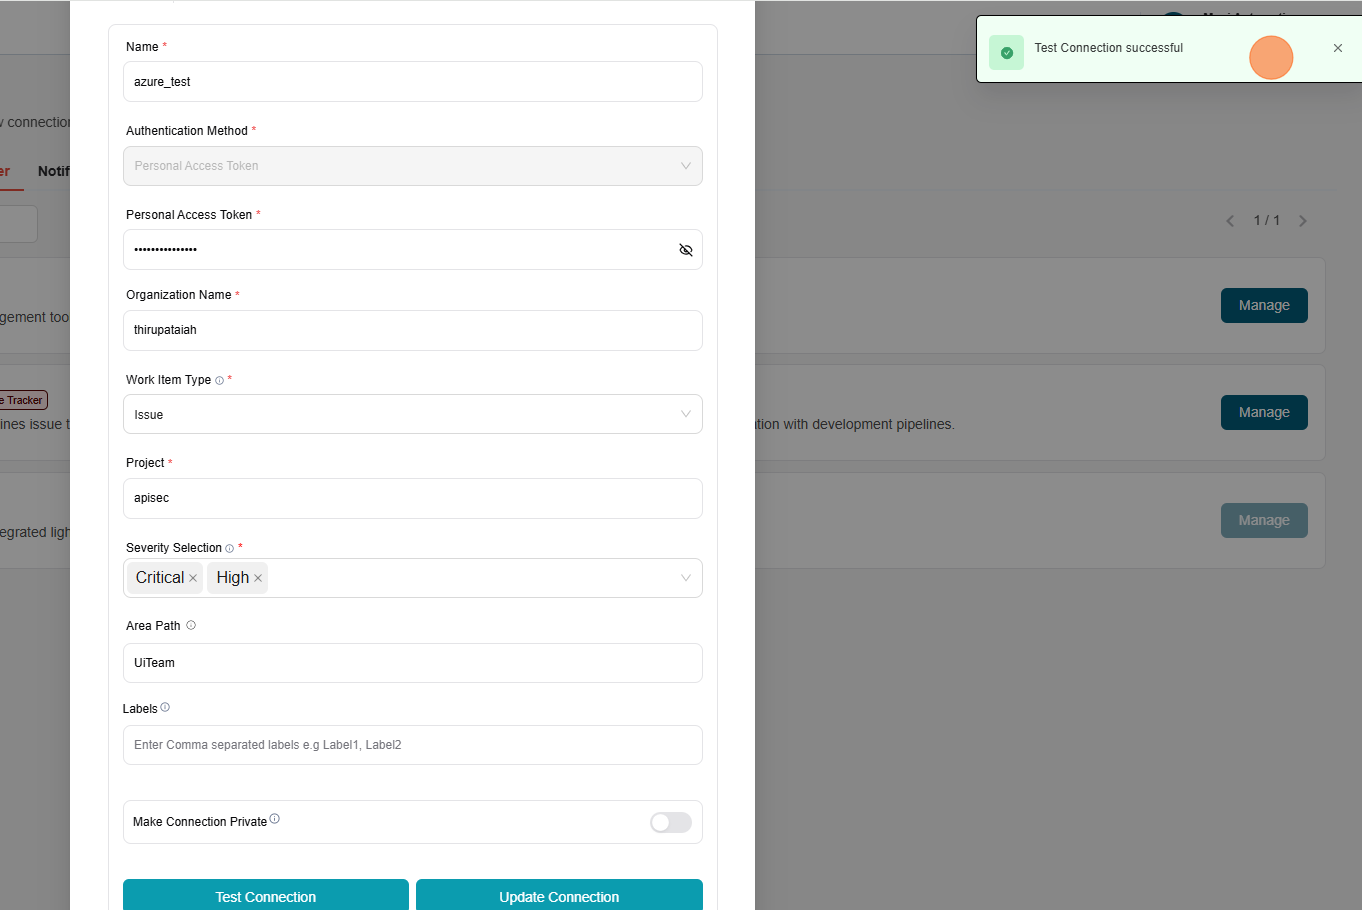Viewport: 1362px width, 910px height.
Task: Expand the Severity Selection dropdown
Action: (x=685, y=578)
